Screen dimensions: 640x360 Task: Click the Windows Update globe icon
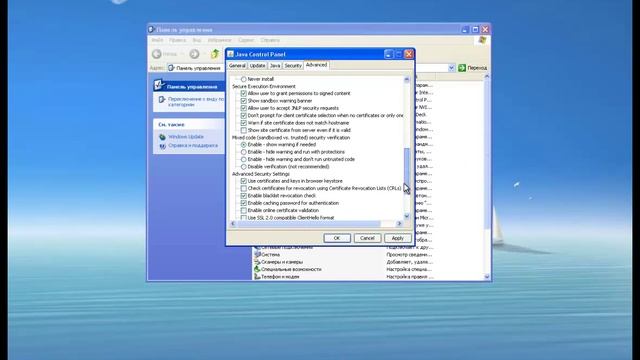[x=162, y=137]
